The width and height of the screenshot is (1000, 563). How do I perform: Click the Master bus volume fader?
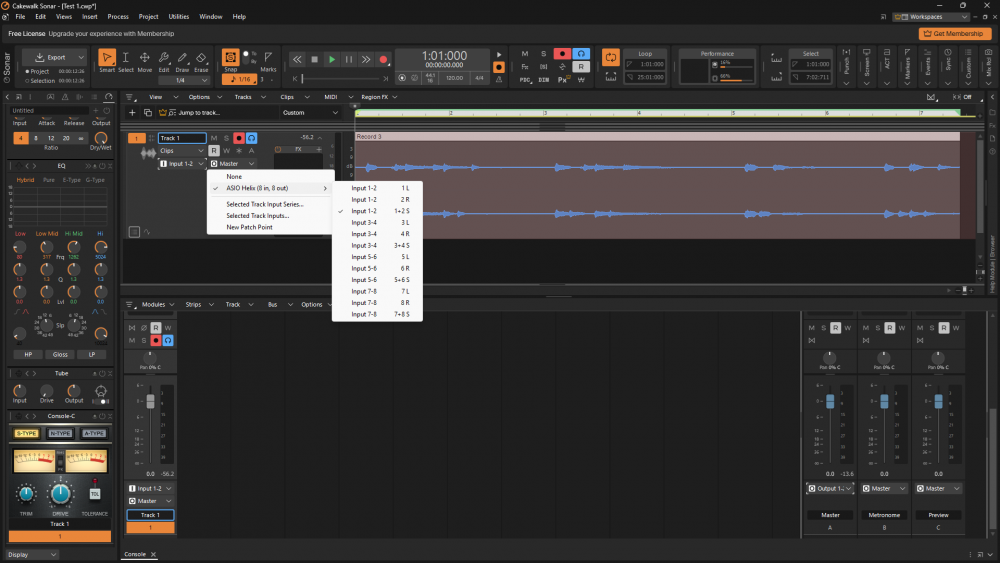(830, 401)
